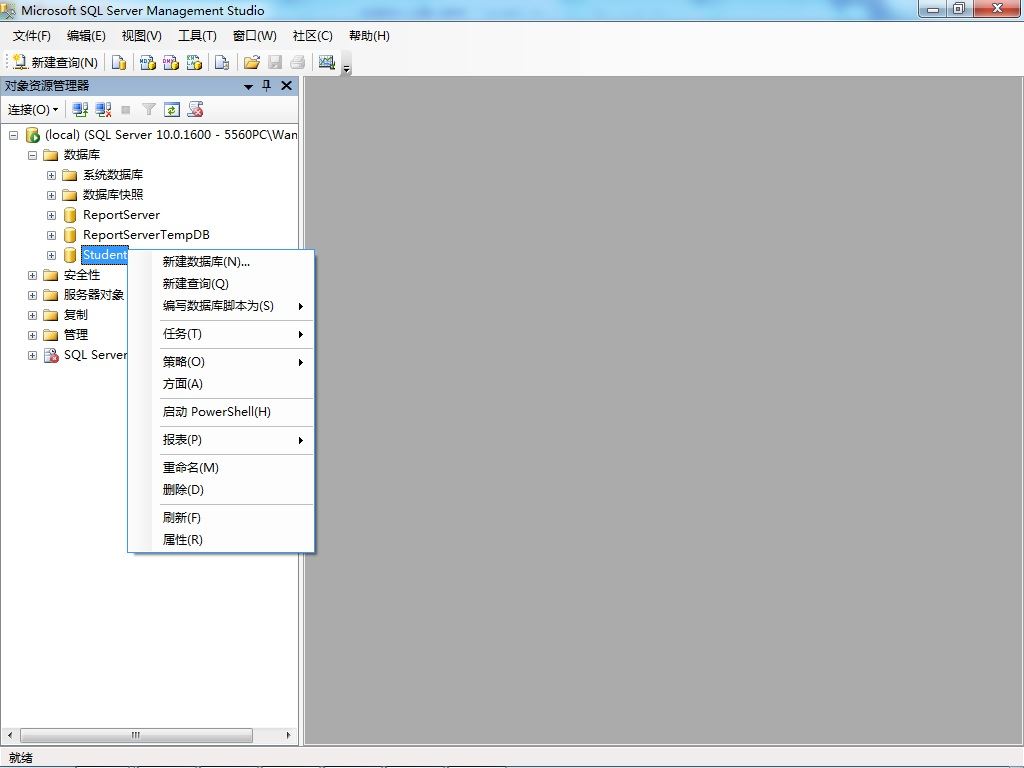Choose 属性(R) from context menu
The height and width of the screenshot is (768, 1024).
coord(222,540)
